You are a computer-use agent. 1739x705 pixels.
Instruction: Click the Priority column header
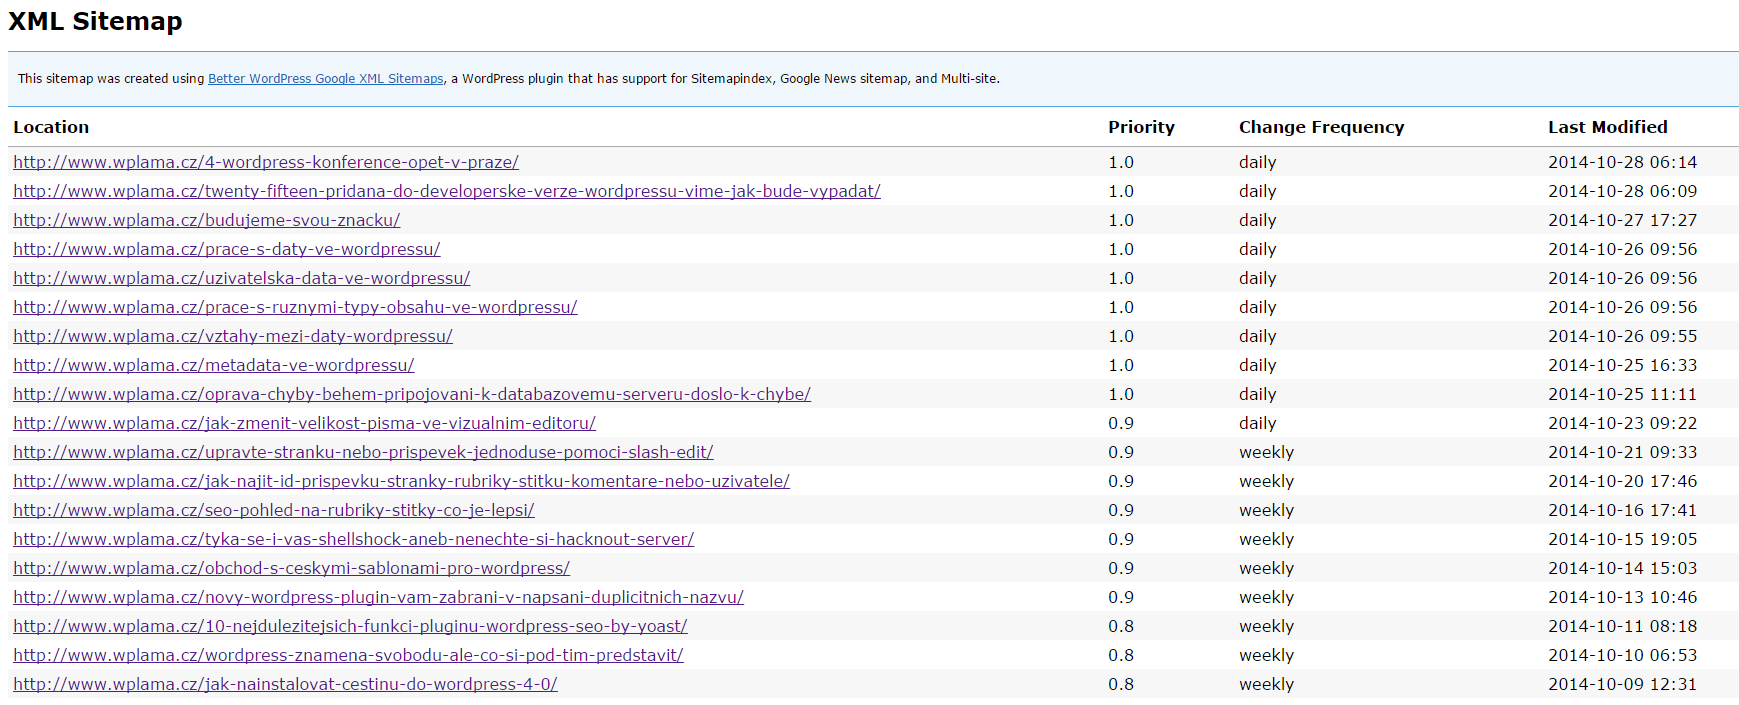1141,127
